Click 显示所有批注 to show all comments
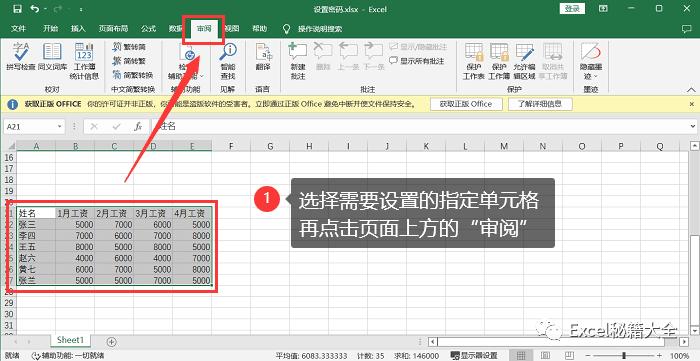The width and height of the screenshot is (700, 361). click(x=417, y=61)
